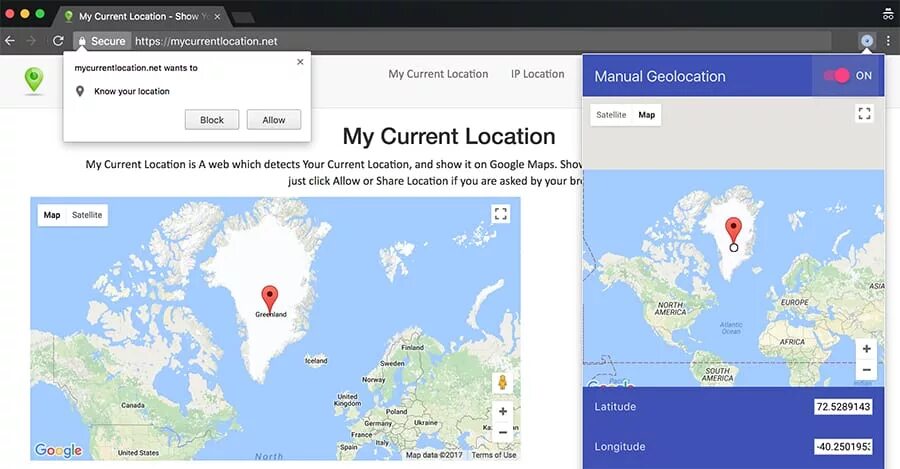This screenshot has height=469, width=900.
Task: Click the Block button
Action: pyautogui.click(x=212, y=119)
